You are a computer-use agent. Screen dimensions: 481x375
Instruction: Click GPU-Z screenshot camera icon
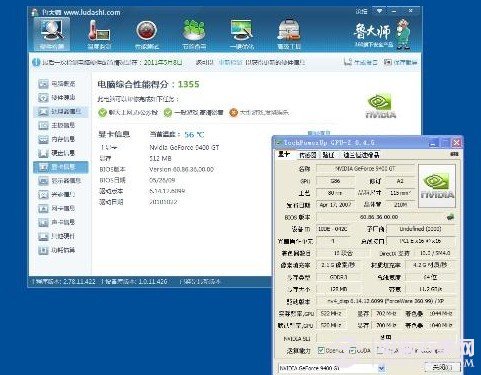point(454,154)
